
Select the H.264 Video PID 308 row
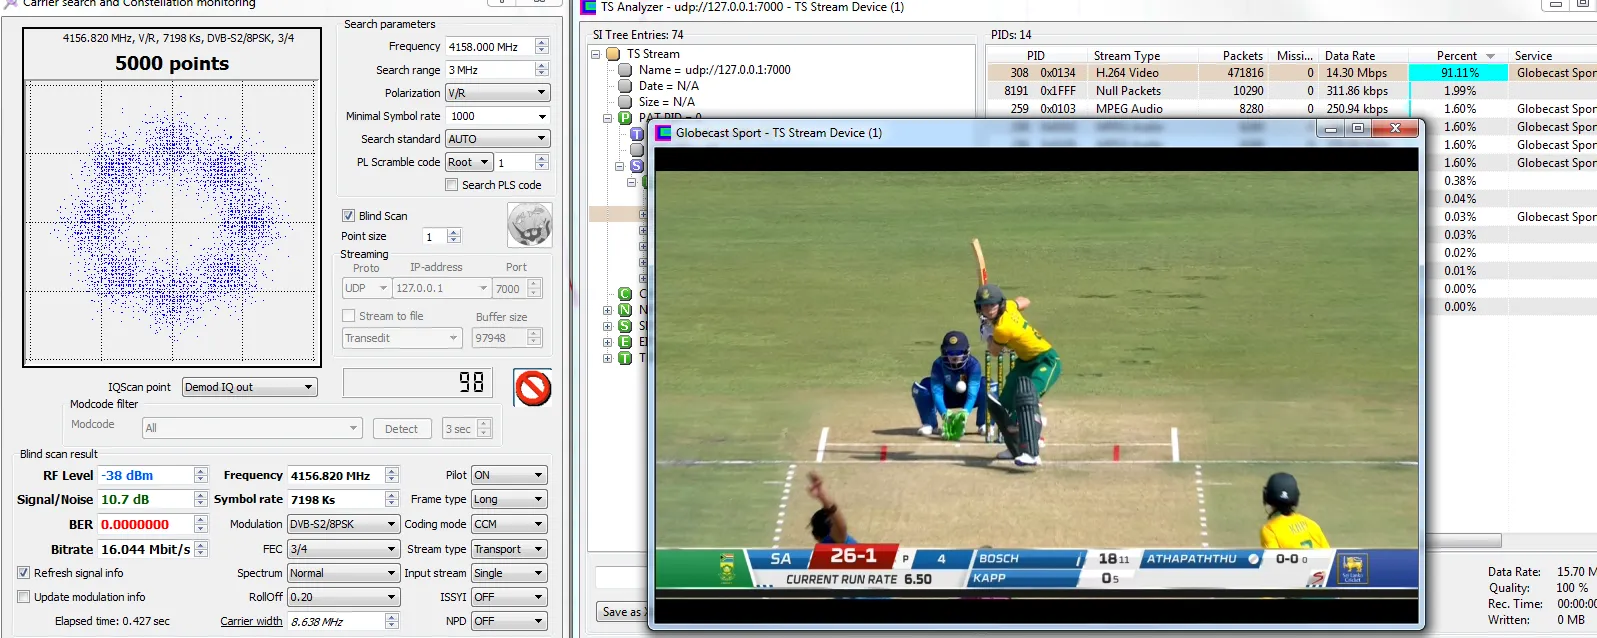tap(1127, 73)
